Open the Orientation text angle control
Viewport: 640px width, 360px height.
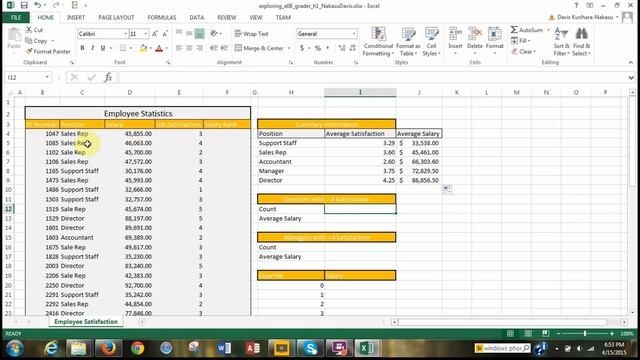pos(215,33)
